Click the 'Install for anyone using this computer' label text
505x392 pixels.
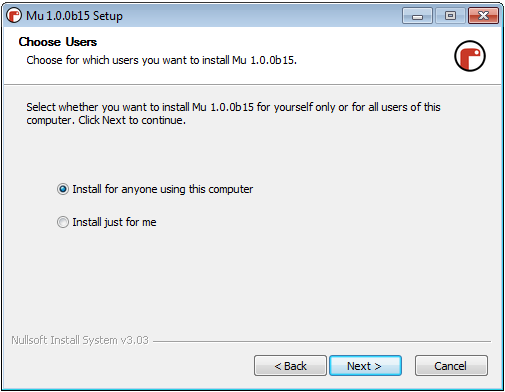click(x=163, y=189)
